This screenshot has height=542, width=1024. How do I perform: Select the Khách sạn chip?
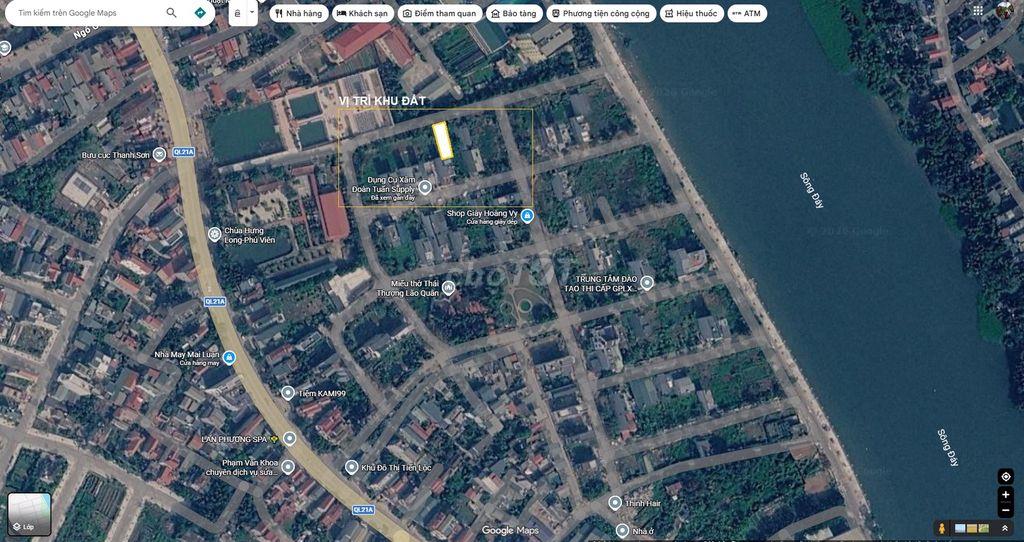point(363,13)
